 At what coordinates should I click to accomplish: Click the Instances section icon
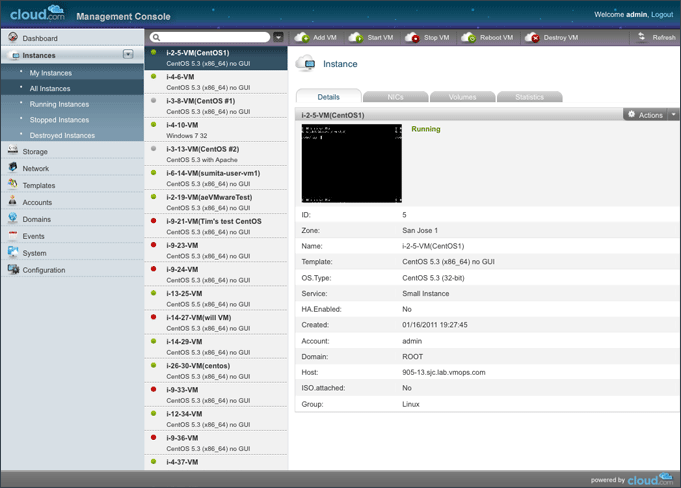(16, 56)
